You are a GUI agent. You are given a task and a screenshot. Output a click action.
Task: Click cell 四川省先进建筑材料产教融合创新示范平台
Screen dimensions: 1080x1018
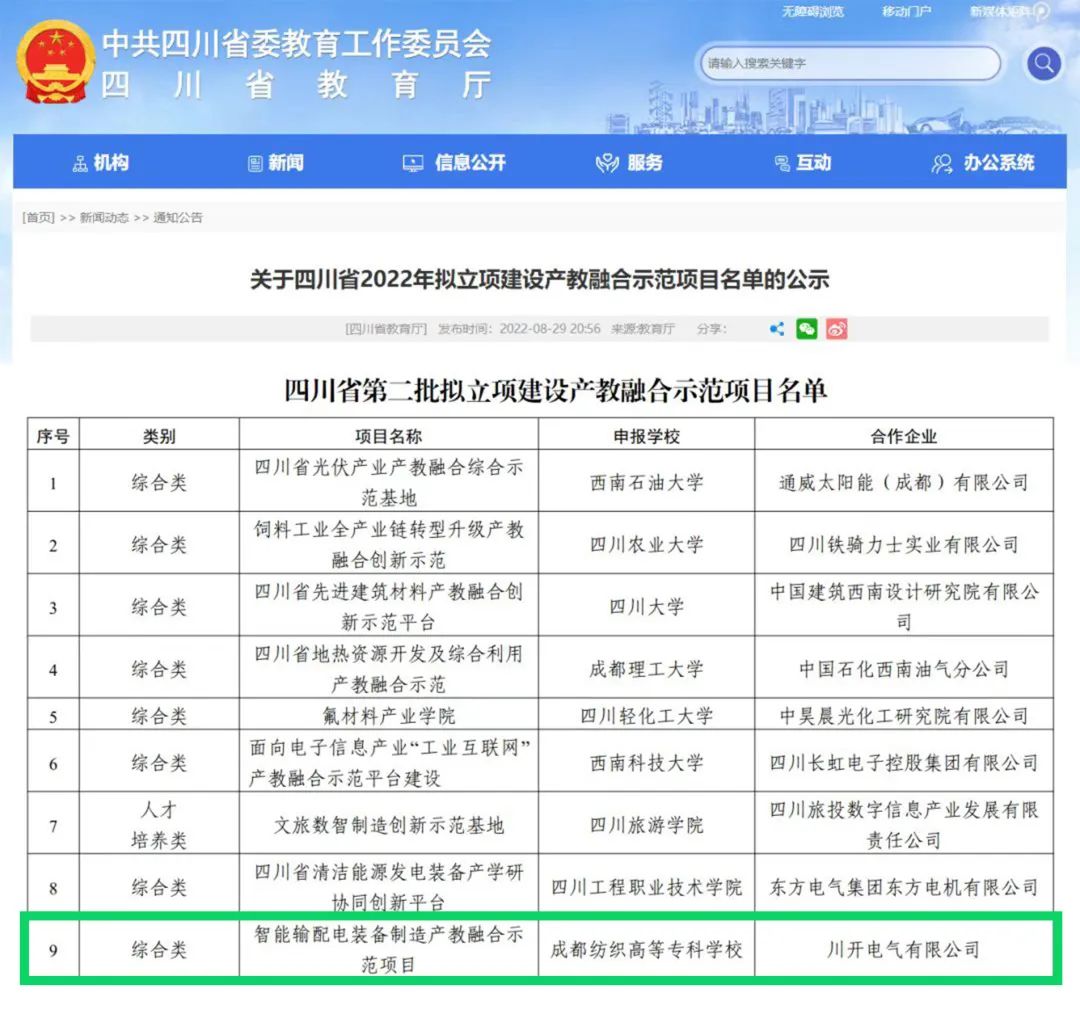coord(388,606)
